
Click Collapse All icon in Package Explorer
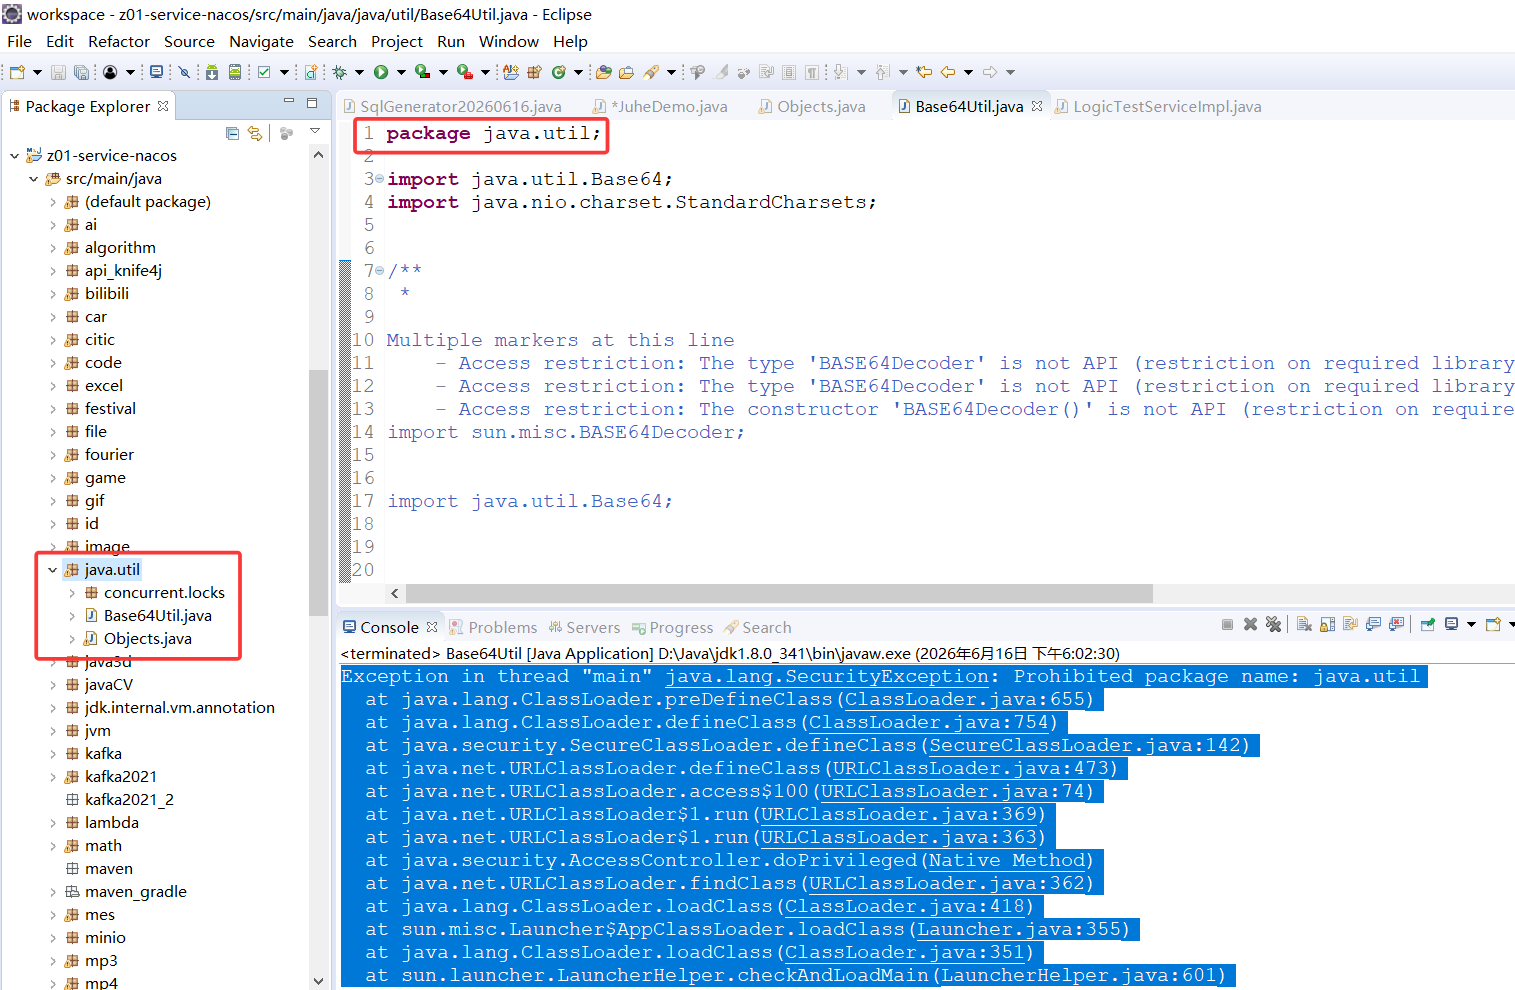pyautogui.click(x=232, y=133)
